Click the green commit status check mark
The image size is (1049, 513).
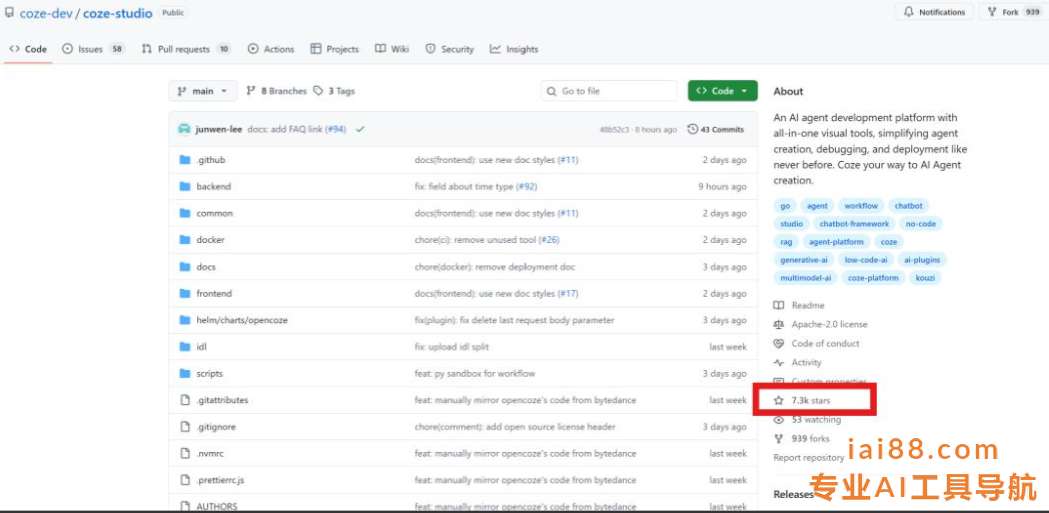[x=361, y=129]
